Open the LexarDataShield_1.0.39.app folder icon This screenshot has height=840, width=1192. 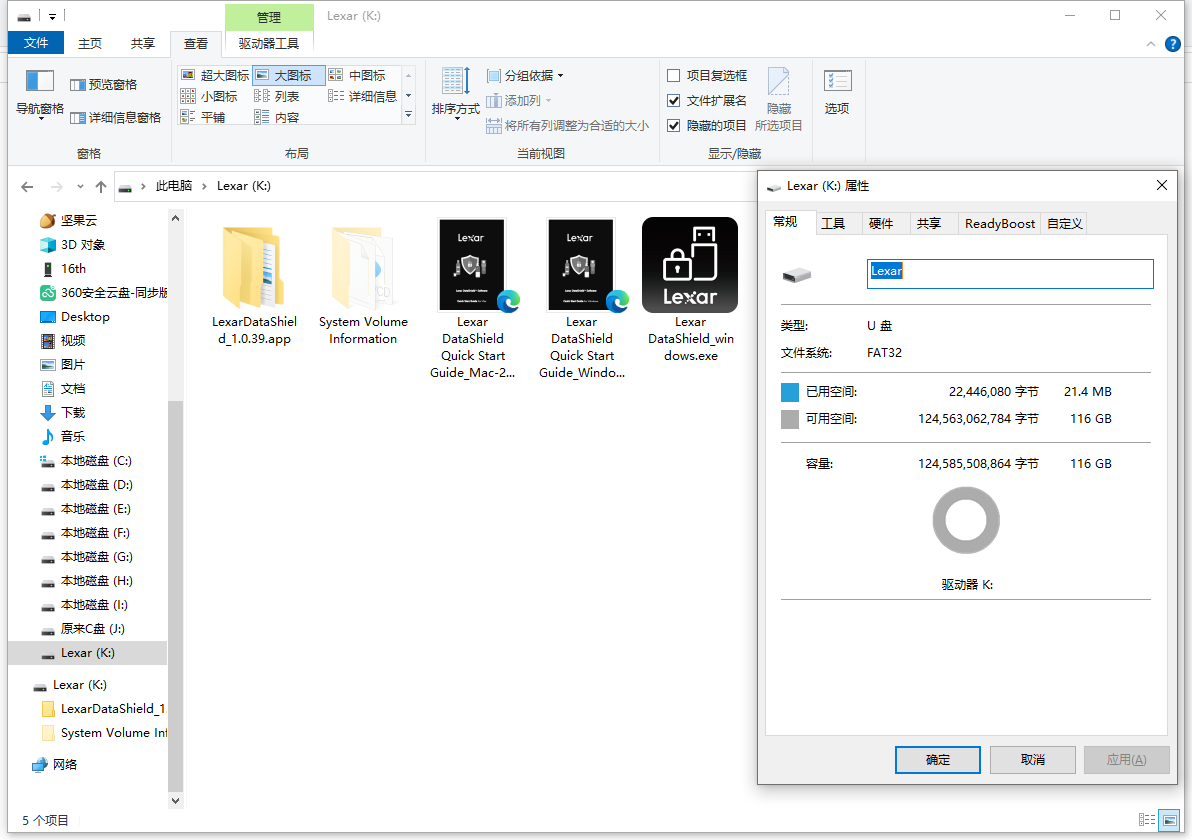254,268
